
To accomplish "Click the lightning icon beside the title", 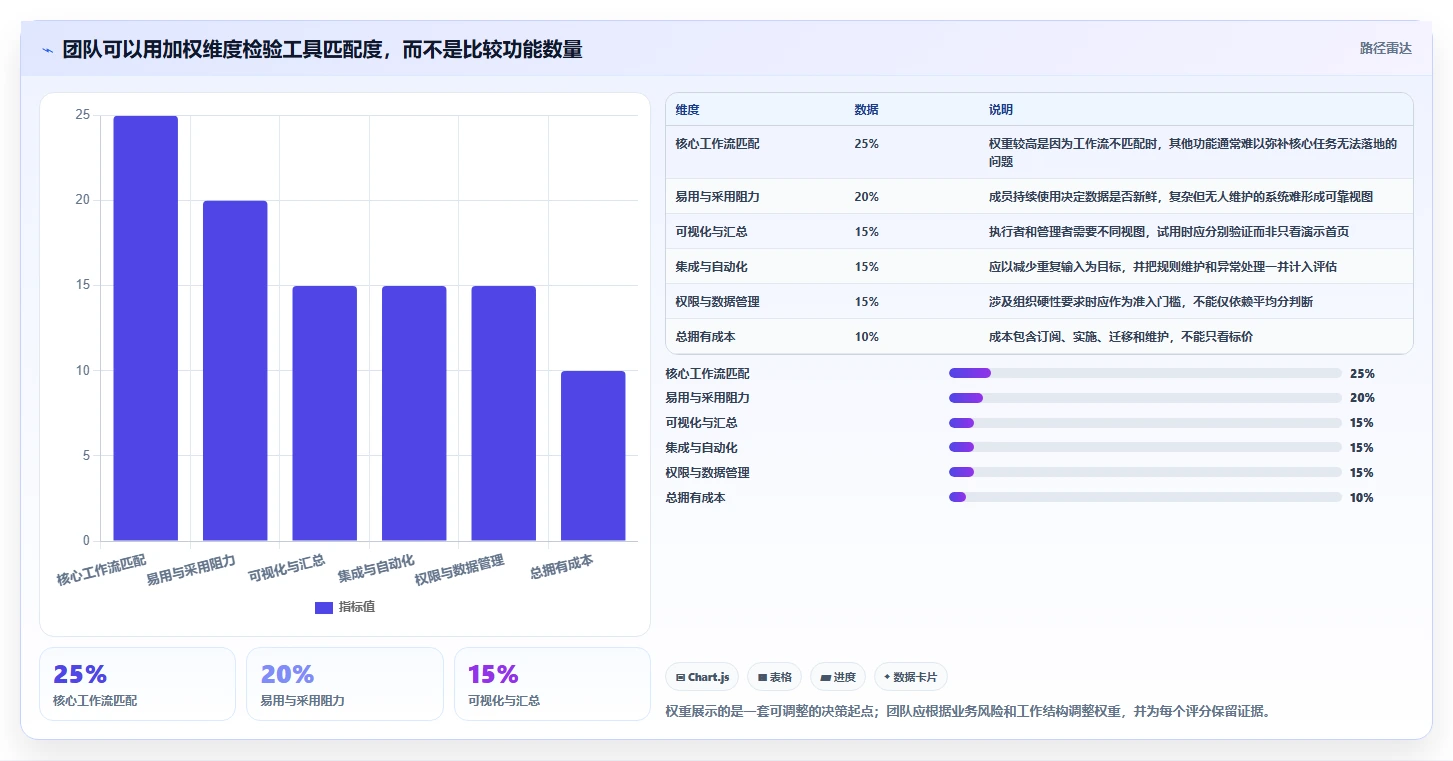I will click(x=48, y=50).
